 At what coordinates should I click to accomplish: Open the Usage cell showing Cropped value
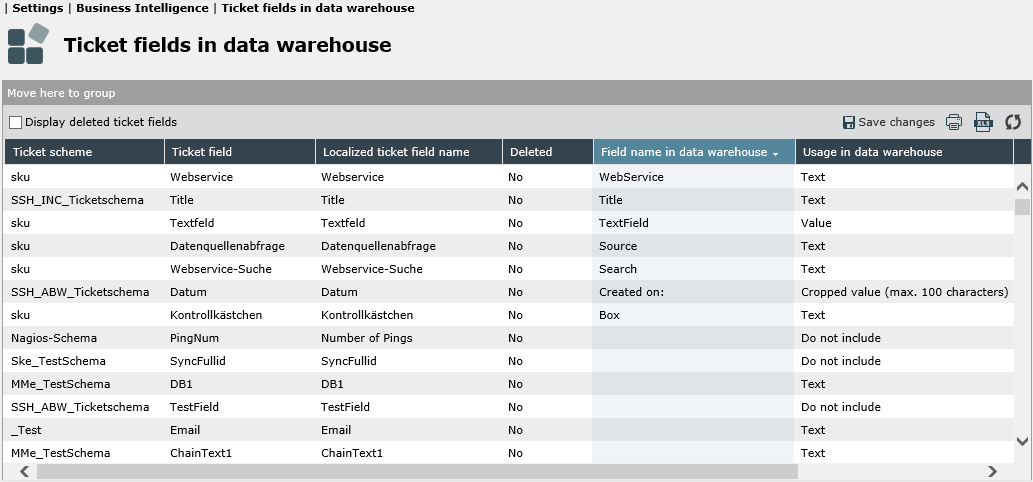904,292
